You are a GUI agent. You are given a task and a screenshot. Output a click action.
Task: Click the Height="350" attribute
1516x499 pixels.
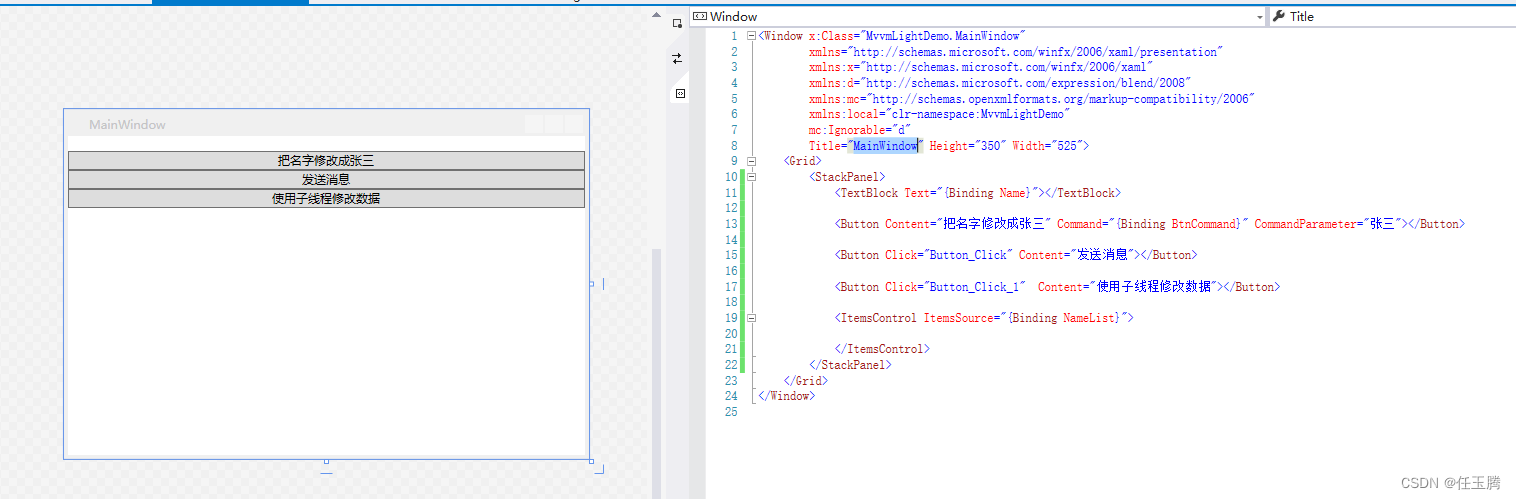tap(967, 146)
